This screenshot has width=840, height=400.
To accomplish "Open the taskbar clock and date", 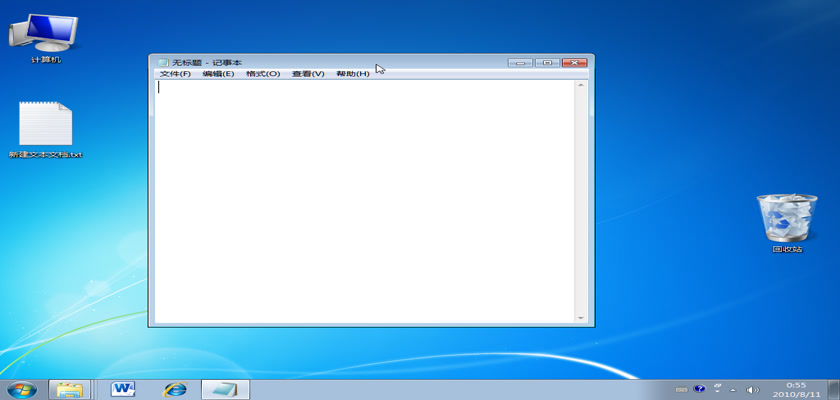I will 795,388.
